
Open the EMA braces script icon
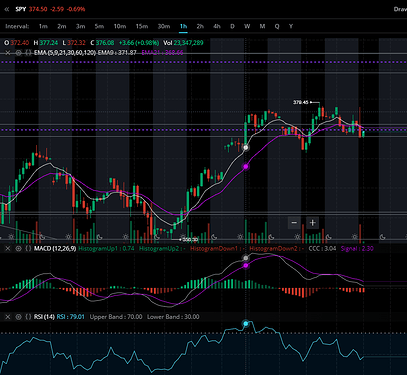point(28,53)
